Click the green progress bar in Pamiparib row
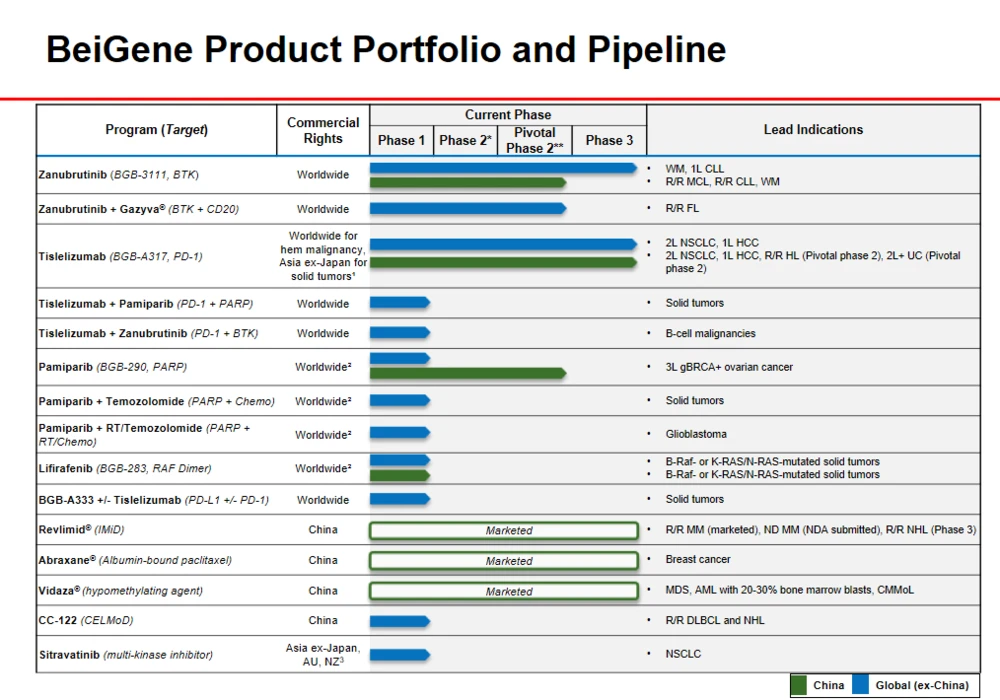1000x700 pixels. [x=467, y=374]
